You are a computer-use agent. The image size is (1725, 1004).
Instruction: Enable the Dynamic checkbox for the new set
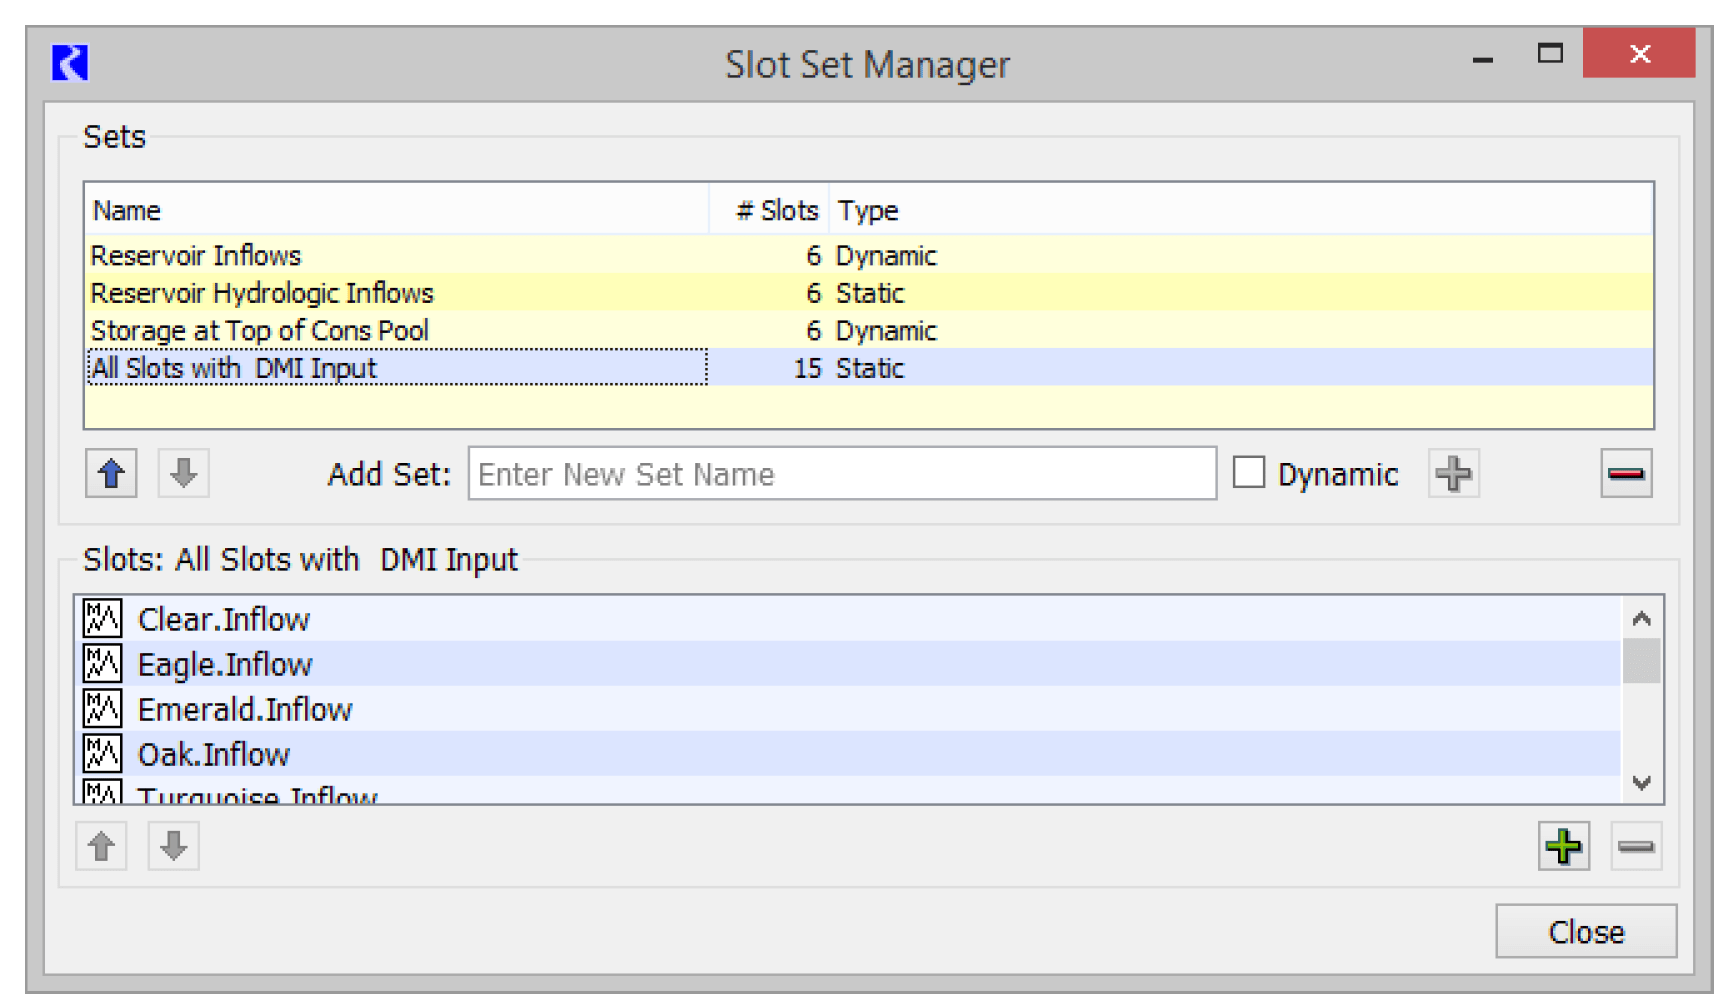coord(1249,473)
